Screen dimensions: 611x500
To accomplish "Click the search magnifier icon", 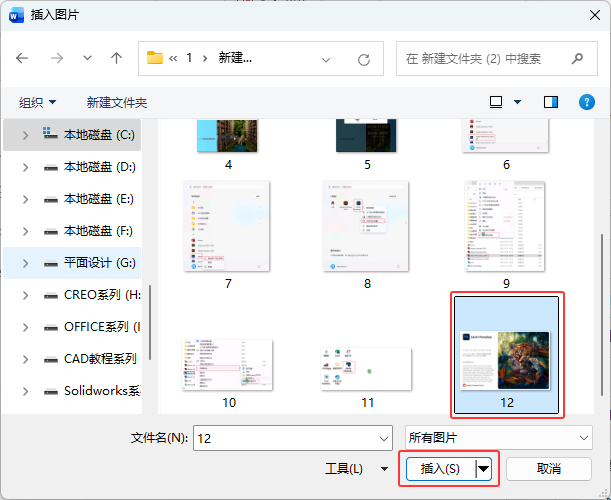I will [x=577, y=58].
